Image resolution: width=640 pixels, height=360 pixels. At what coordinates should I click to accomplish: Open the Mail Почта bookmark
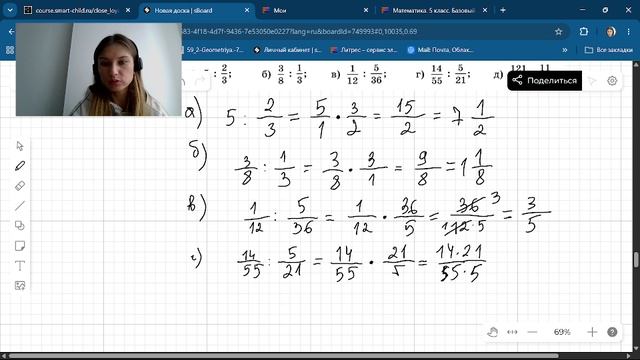441,50
